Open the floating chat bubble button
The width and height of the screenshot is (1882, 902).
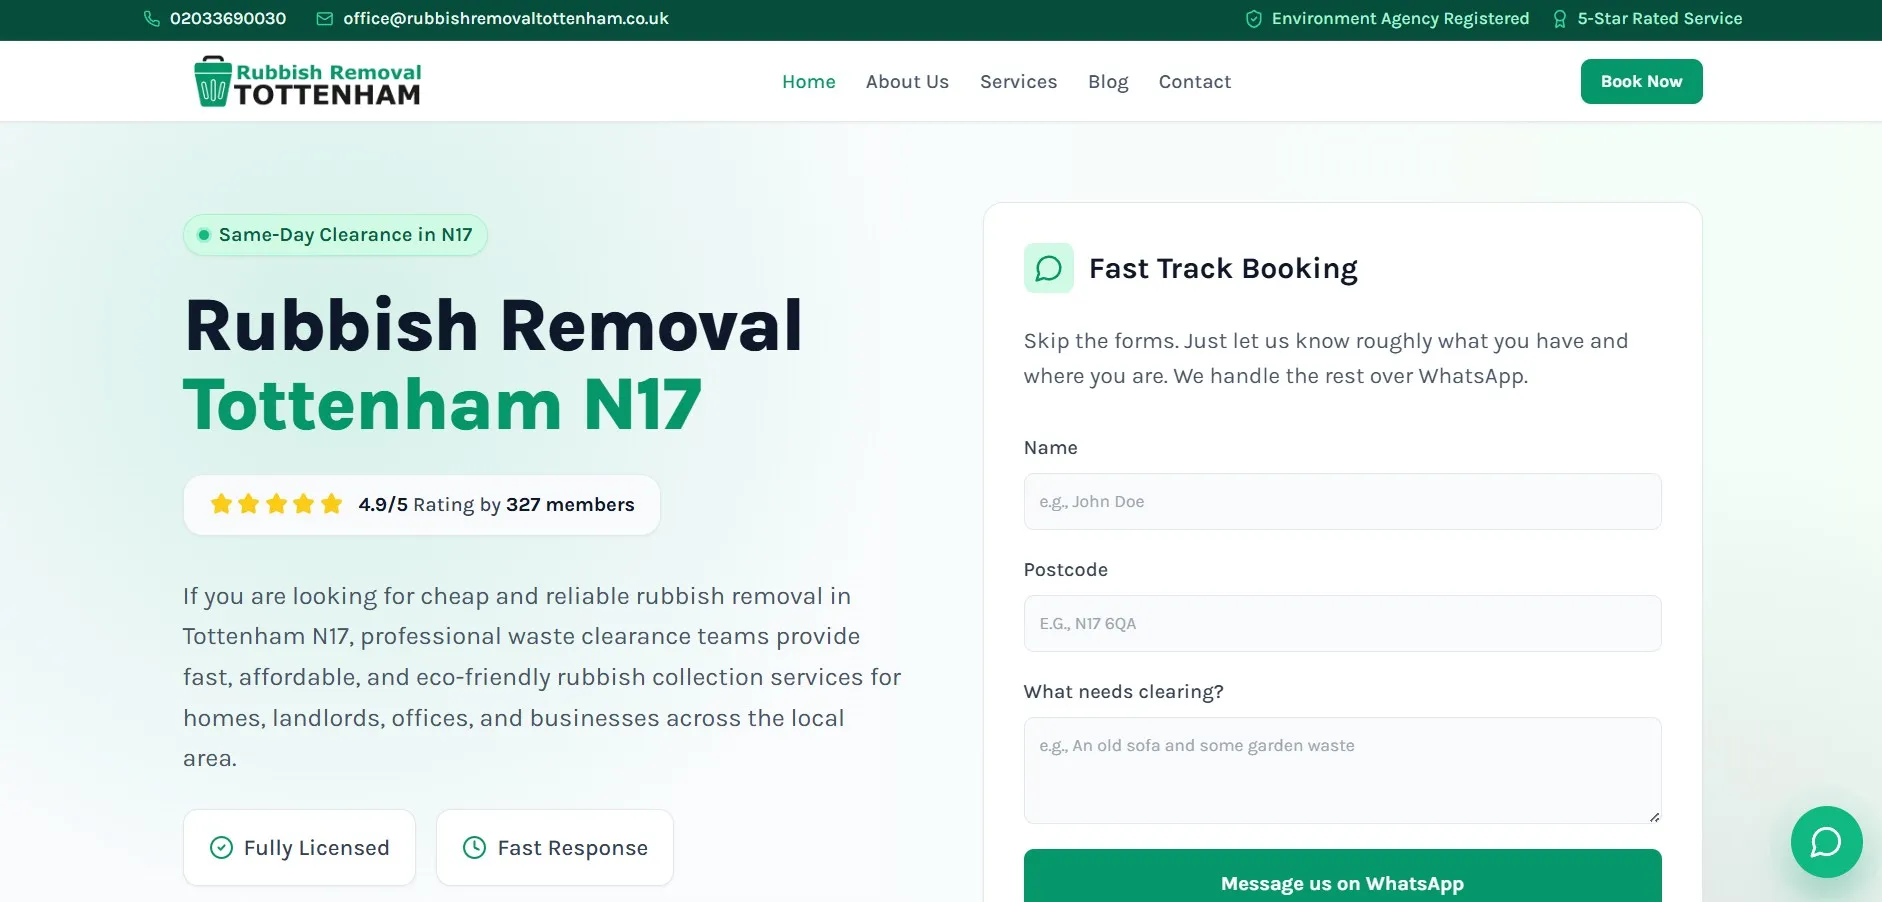pos(1826,842)
